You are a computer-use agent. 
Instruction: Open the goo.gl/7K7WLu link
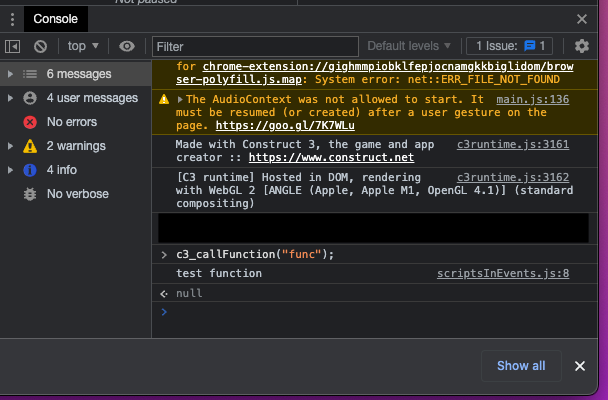[285, 126]
